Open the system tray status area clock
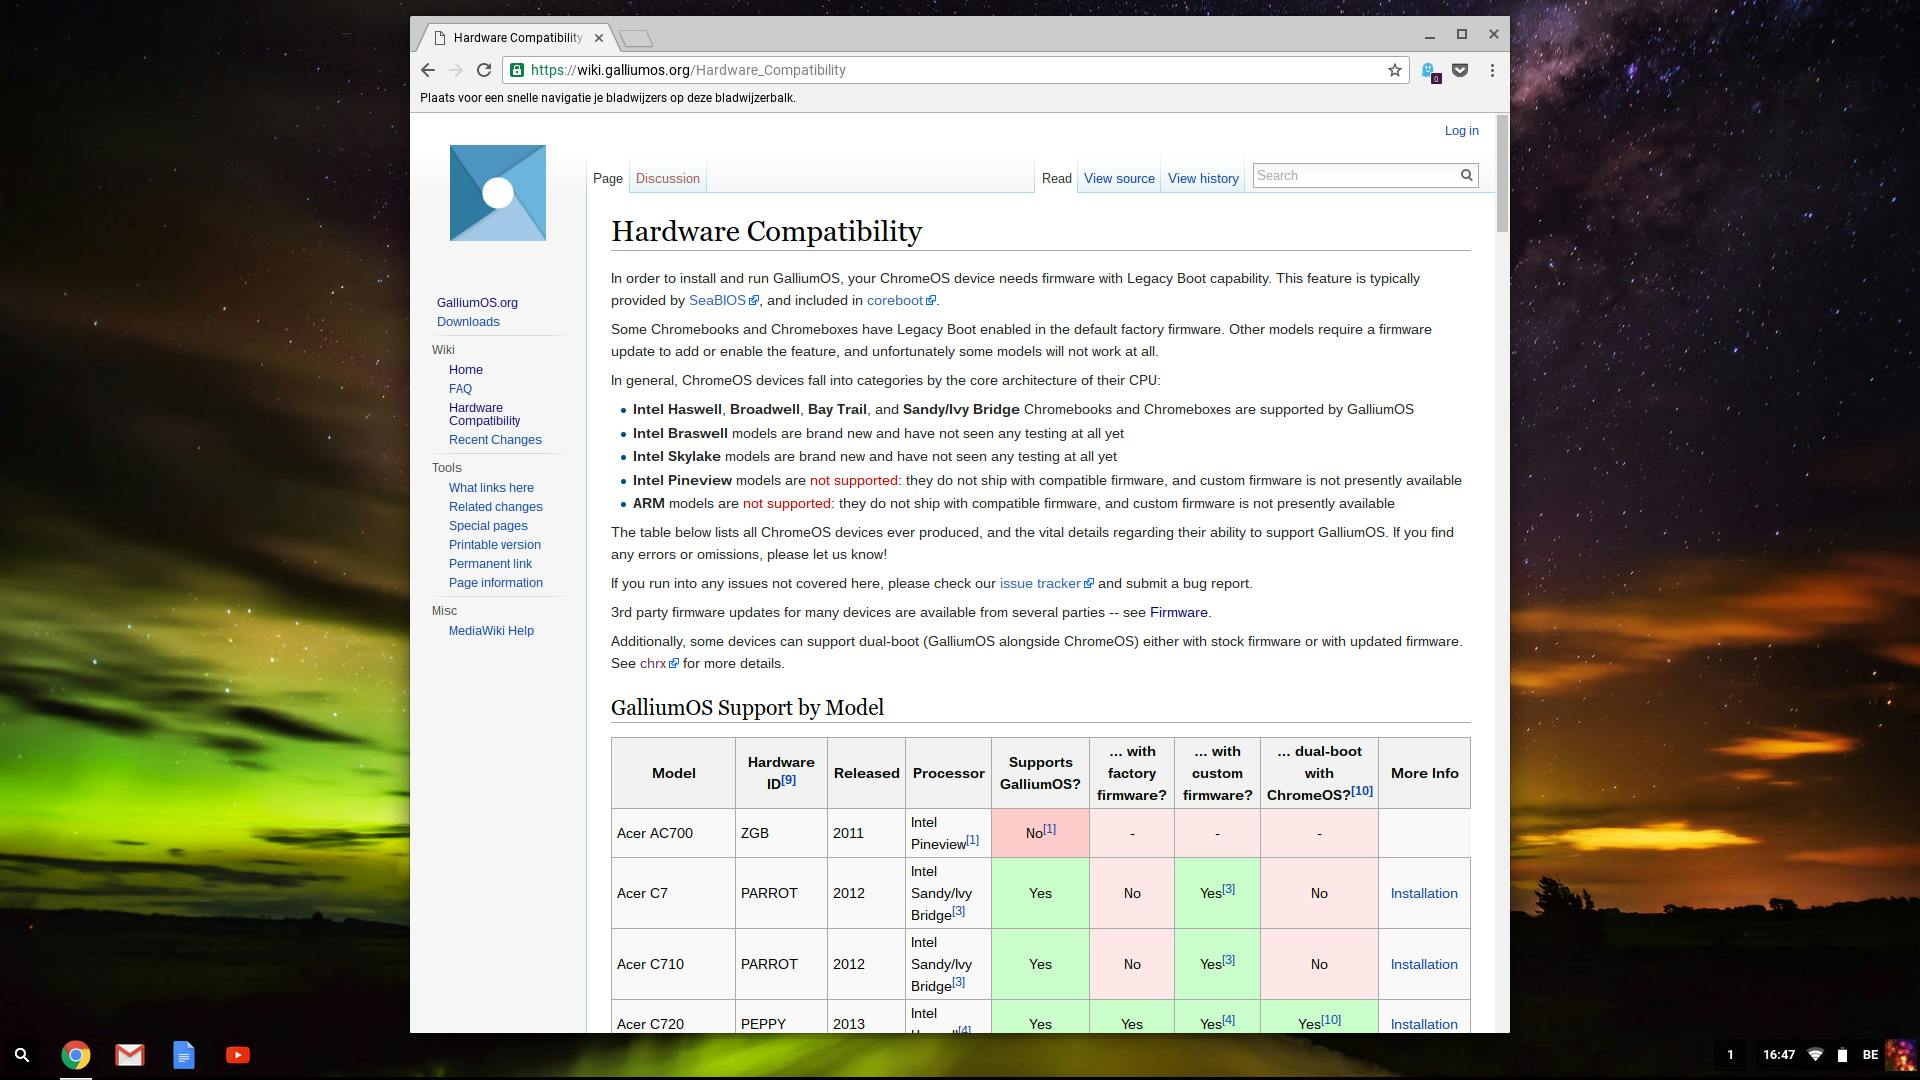Screen dimensions: 1920x1080 (1778, 1055)
